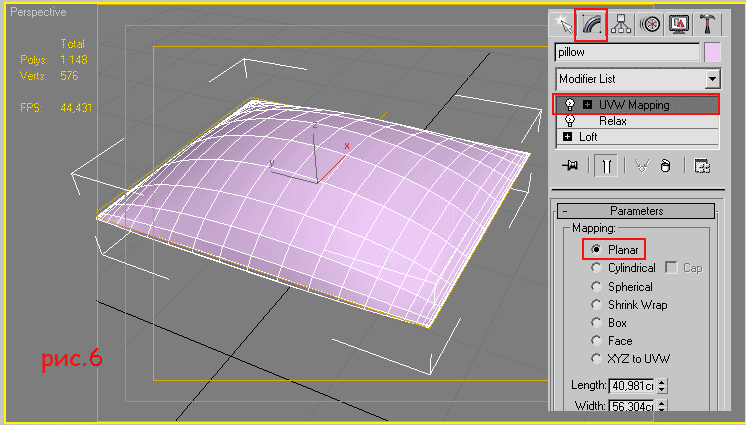Image resolution: width=746 pixels, height=425 pixels.
Task: Toggle Show End Result button
Action: (605, 166)
